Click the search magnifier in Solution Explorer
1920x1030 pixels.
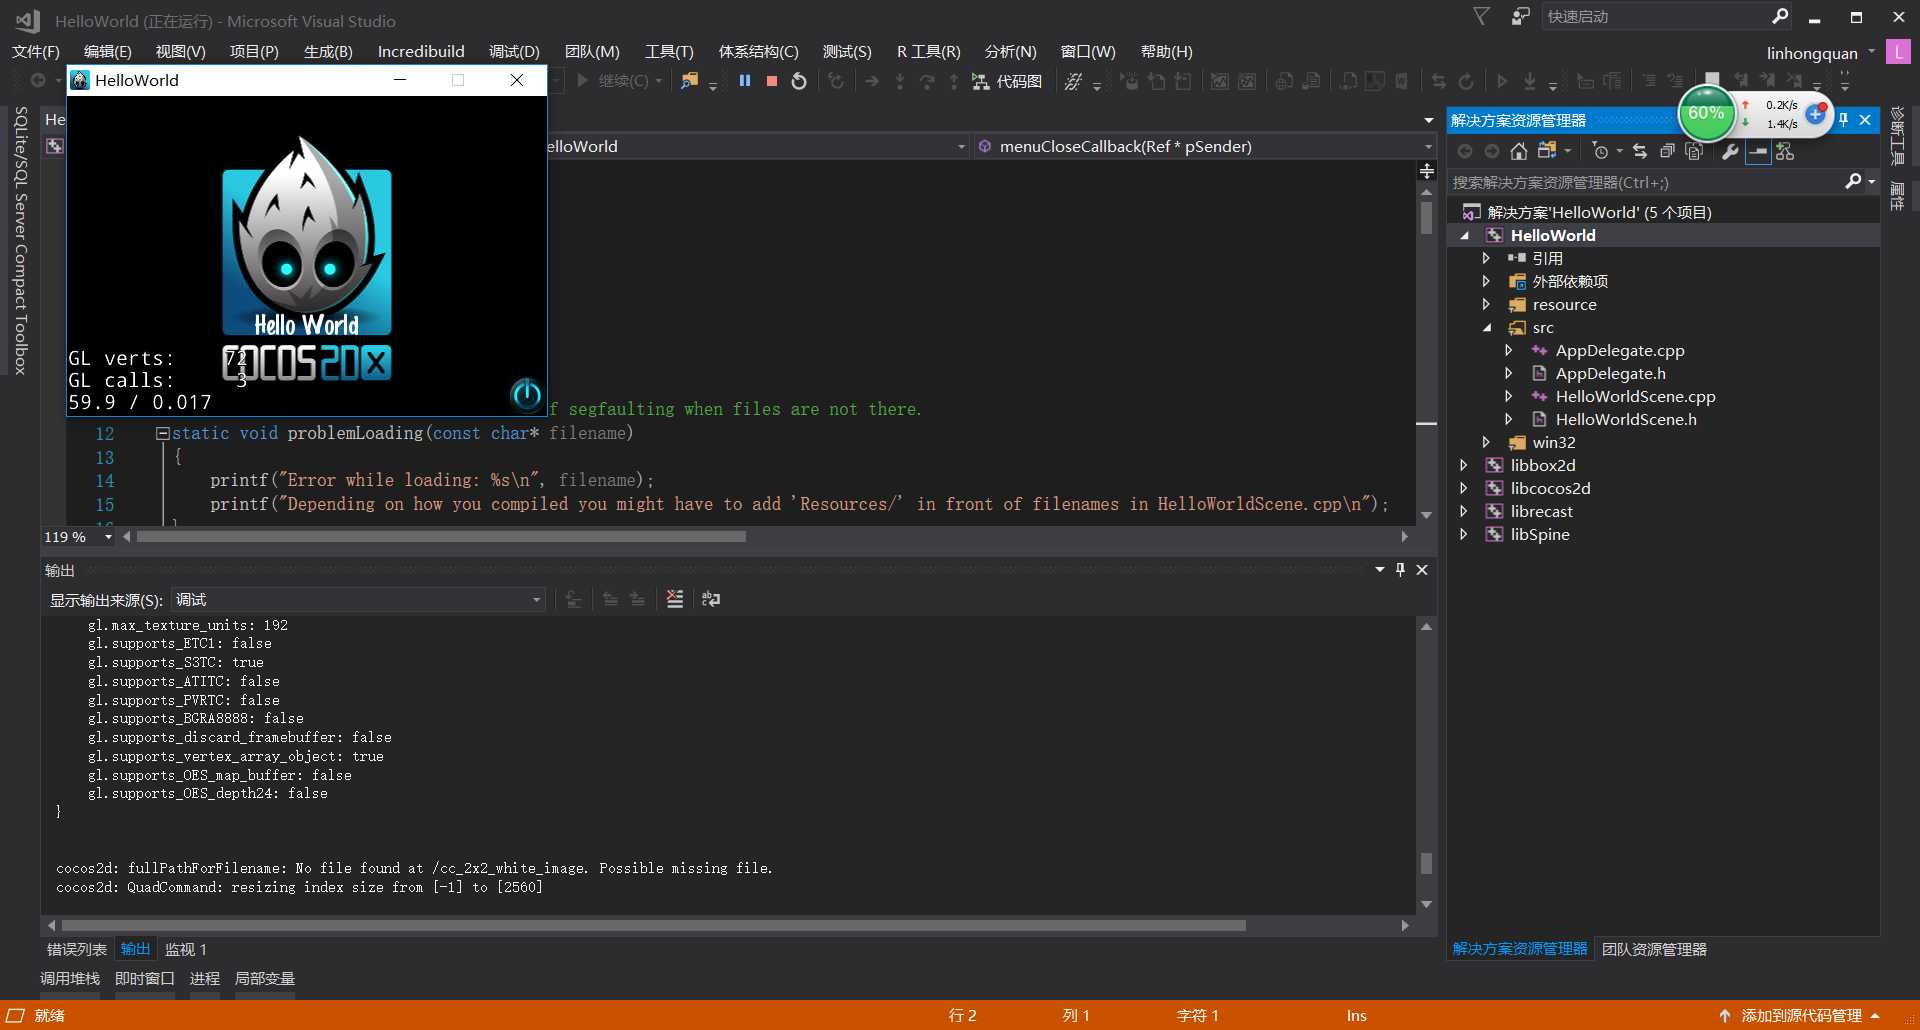[1853, 181]
